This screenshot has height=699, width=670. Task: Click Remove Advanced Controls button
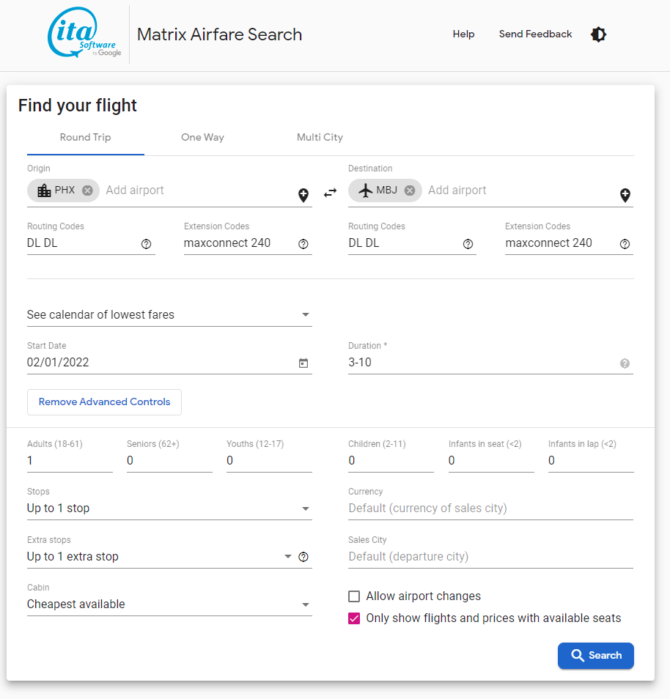tap(104, 402)
